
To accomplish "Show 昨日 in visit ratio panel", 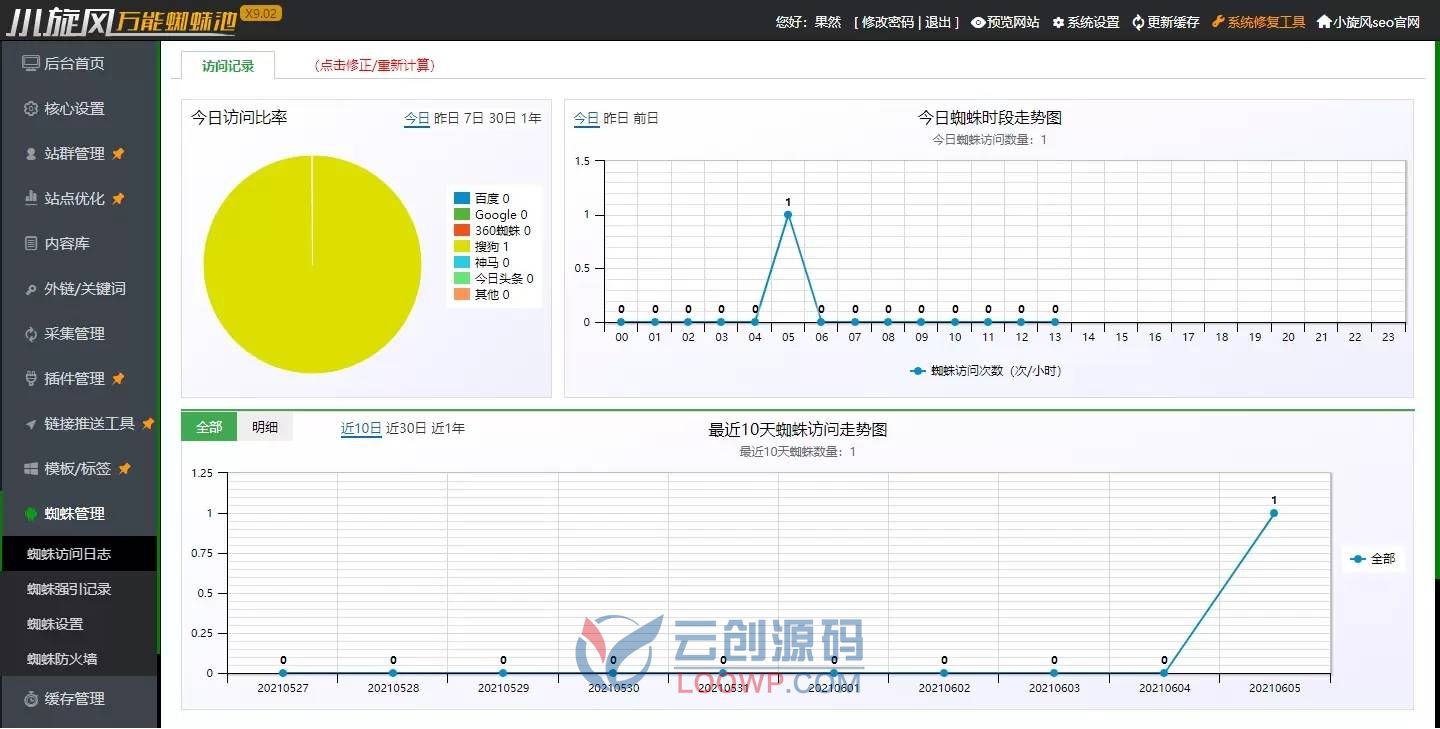I will click(x=447, y=118).
